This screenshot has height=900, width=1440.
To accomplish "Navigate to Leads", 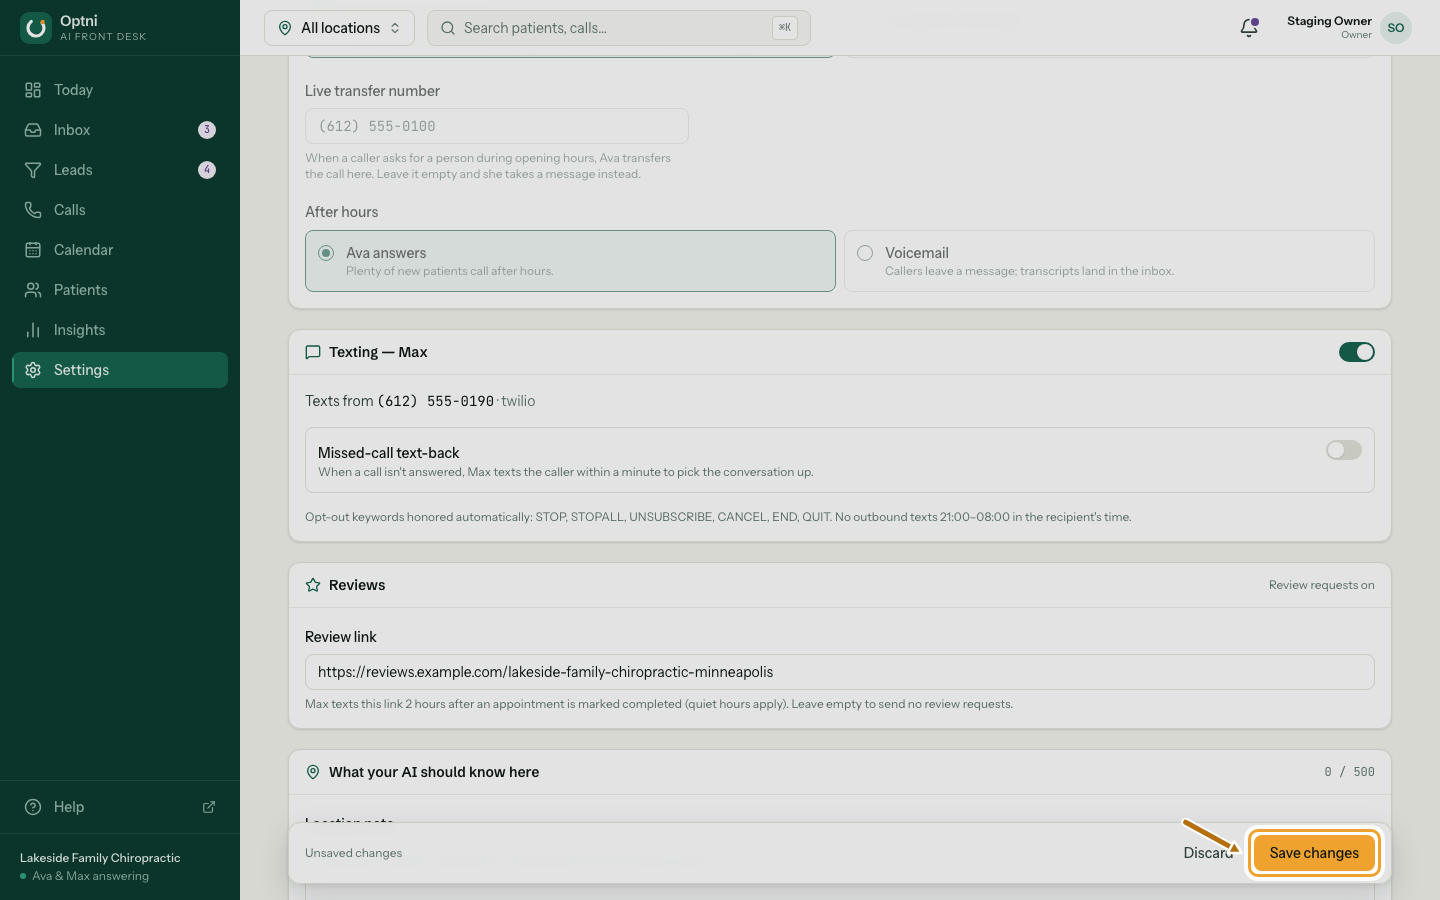I will (x=120, y=170).
